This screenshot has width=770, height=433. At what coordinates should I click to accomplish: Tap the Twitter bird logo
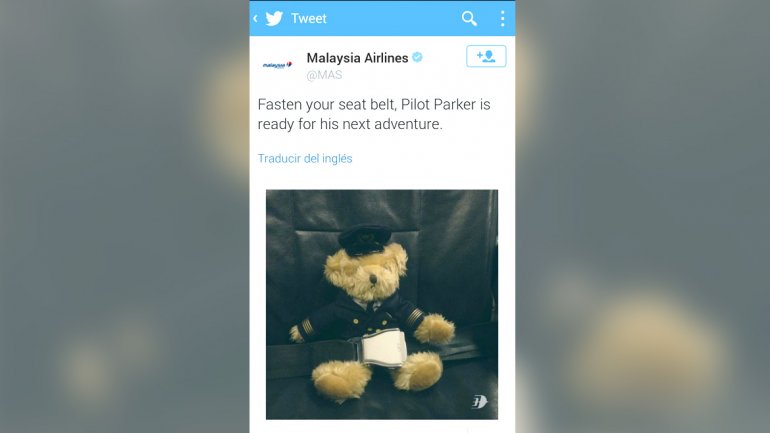pyautogui.click(x=274, y=19)
